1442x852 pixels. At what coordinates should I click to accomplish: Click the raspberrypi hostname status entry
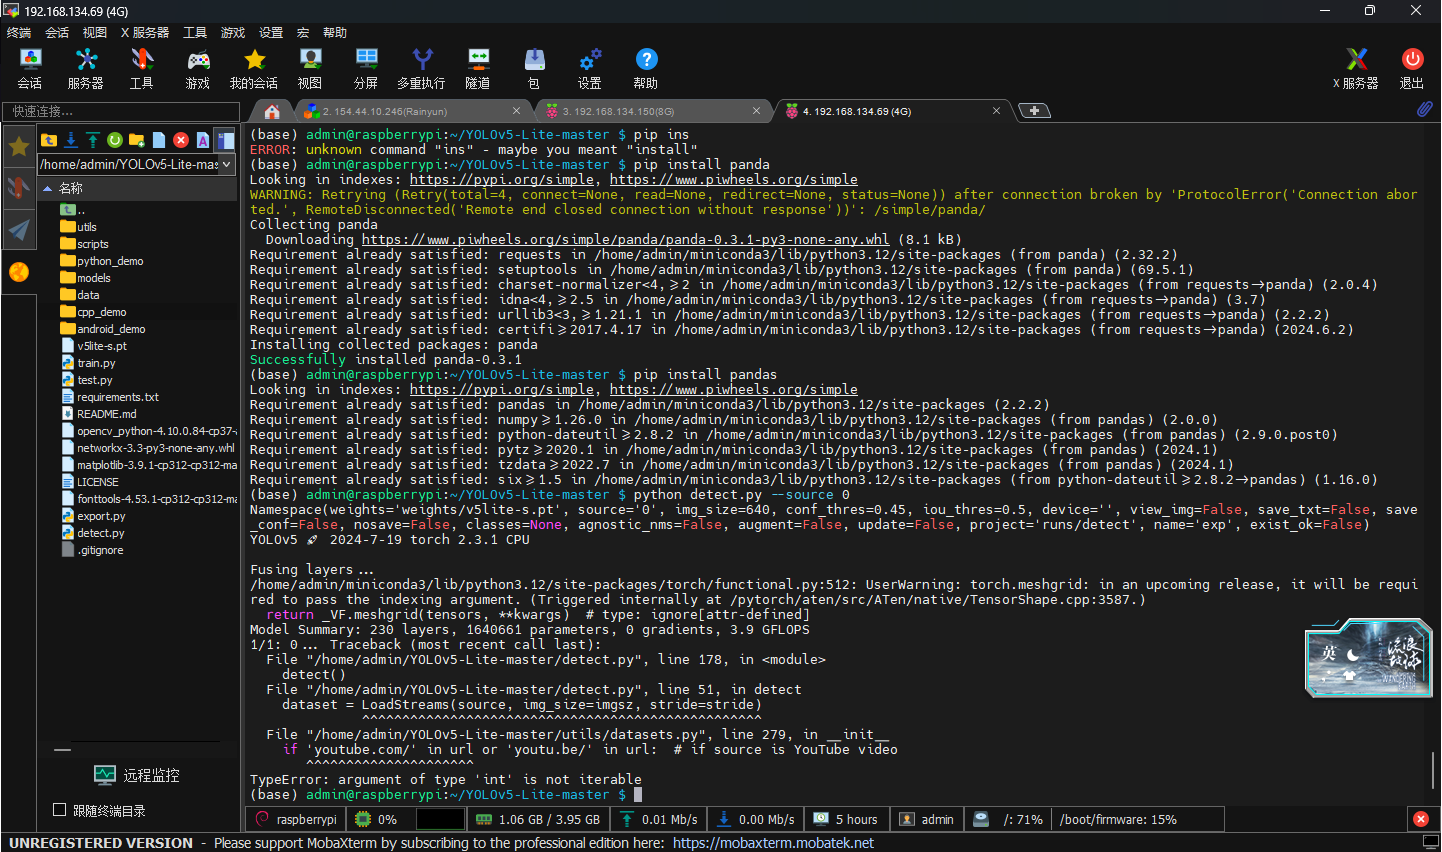pos(296,819)
